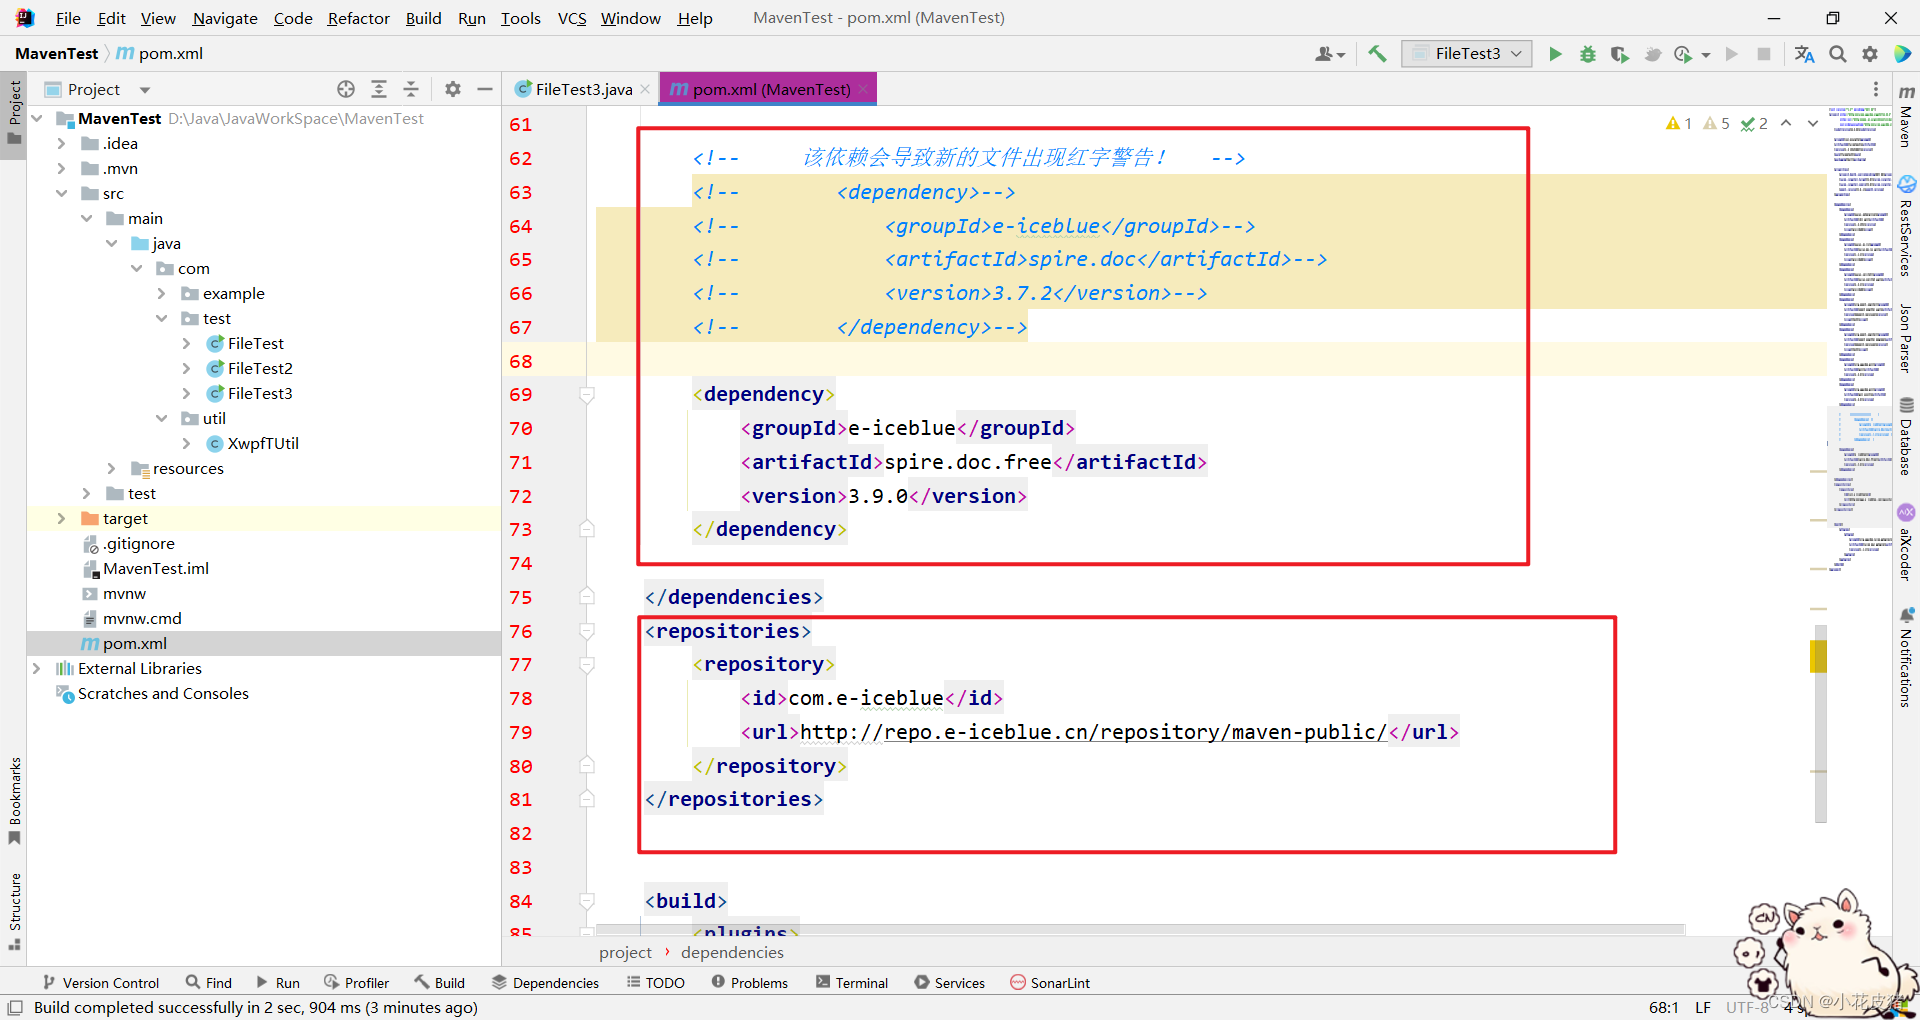Select opened file locate icon in Project panel
Viewport: 1920px width, 1020px height.
[x=346, y=89]
